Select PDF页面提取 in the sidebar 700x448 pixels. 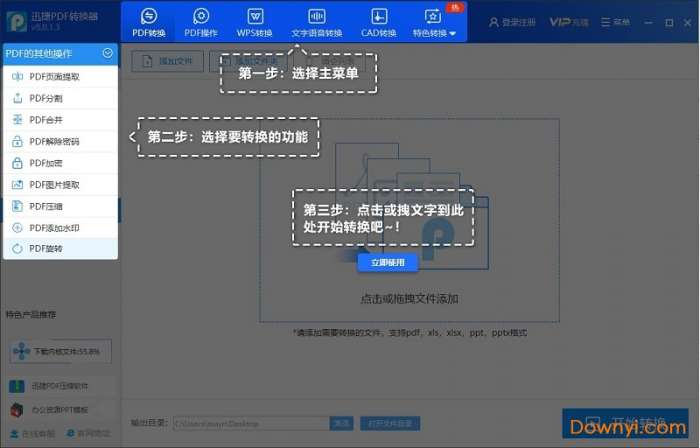tap(60, 77)
